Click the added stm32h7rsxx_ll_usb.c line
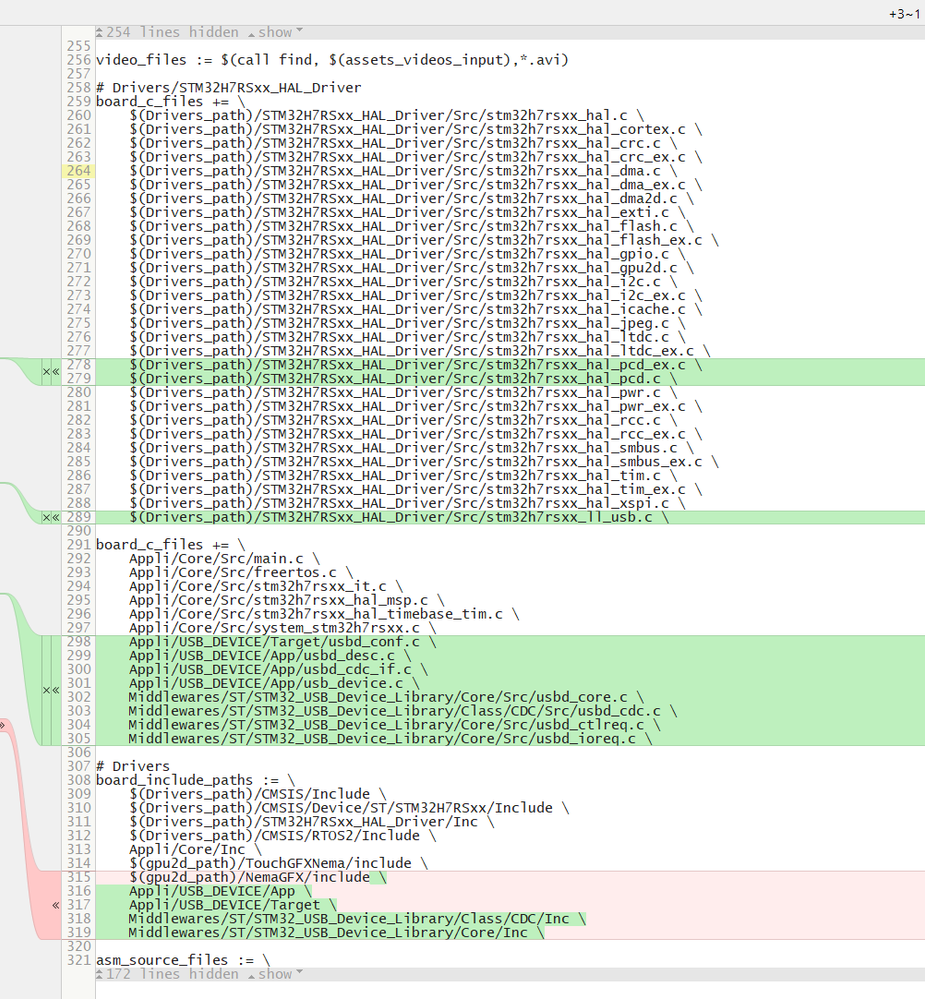 pos(399,517)
